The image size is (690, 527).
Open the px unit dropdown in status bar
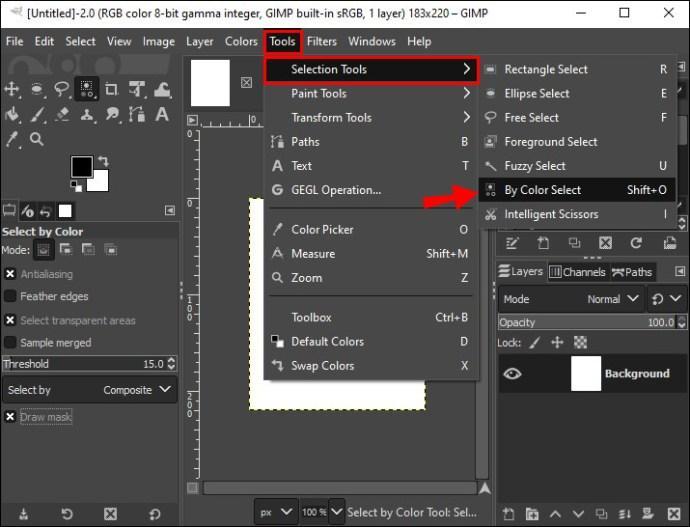click(x=276, y=512)
